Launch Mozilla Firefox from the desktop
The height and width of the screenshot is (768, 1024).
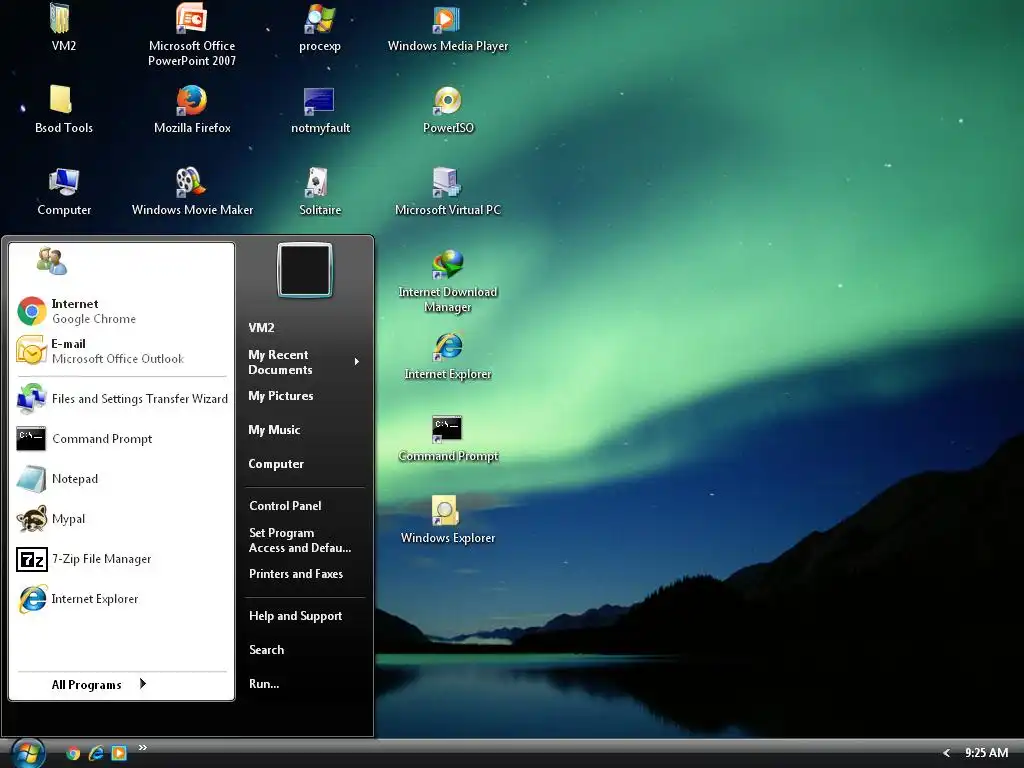coord(191,109)
